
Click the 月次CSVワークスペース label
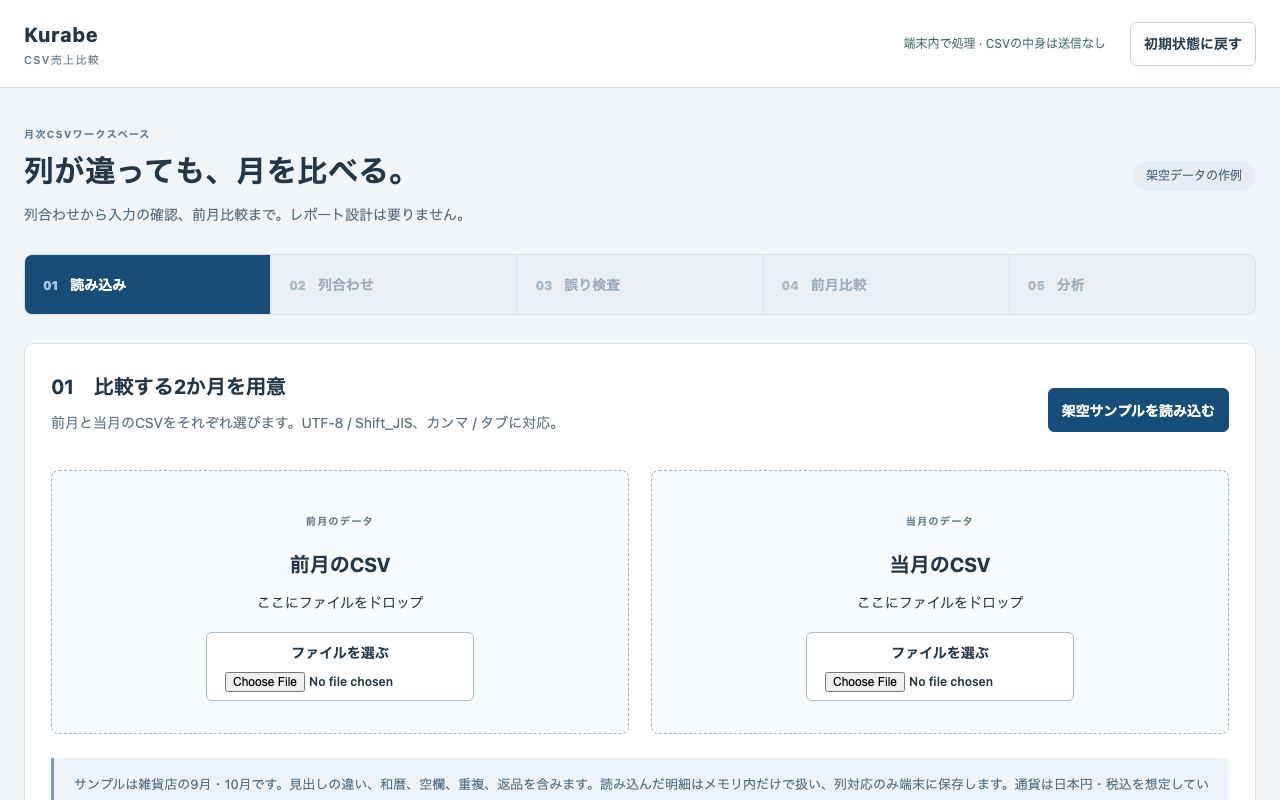(x=87, y=134)
